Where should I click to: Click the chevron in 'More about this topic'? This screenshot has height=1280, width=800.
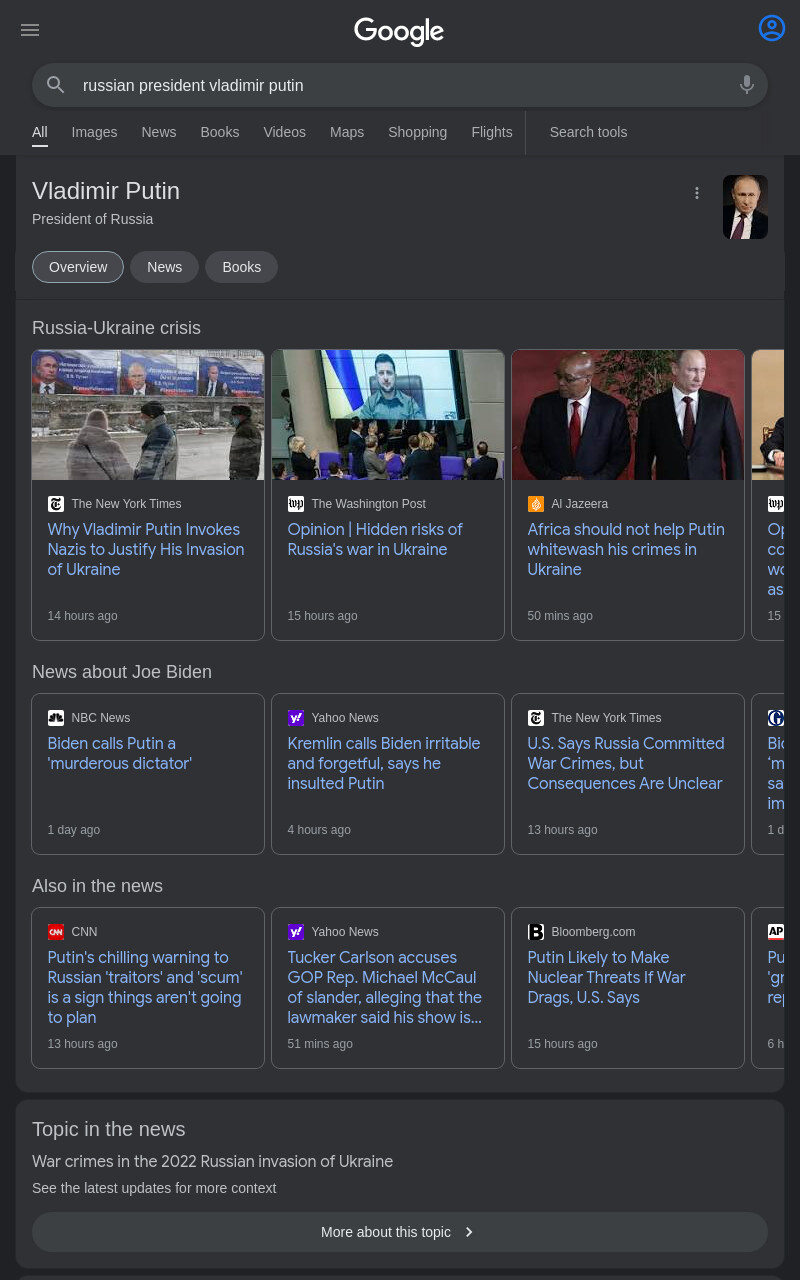469,1232
